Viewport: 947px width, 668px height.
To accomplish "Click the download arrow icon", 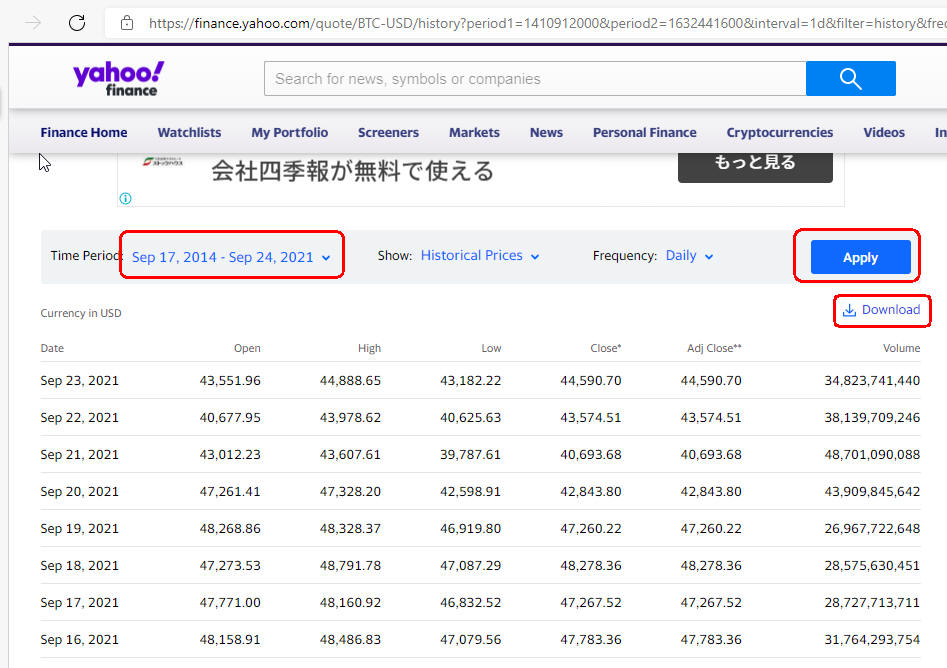I will (x=849, y=310).
